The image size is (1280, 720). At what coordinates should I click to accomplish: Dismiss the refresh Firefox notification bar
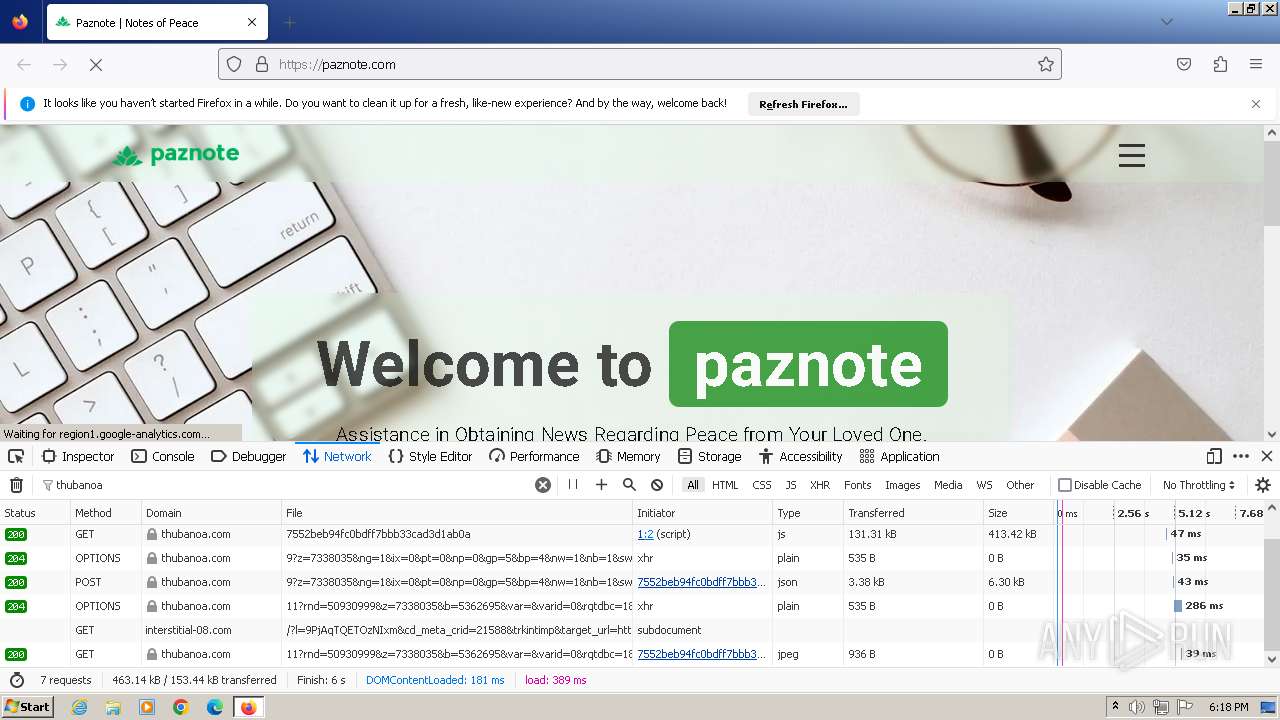pos(1256,103)
